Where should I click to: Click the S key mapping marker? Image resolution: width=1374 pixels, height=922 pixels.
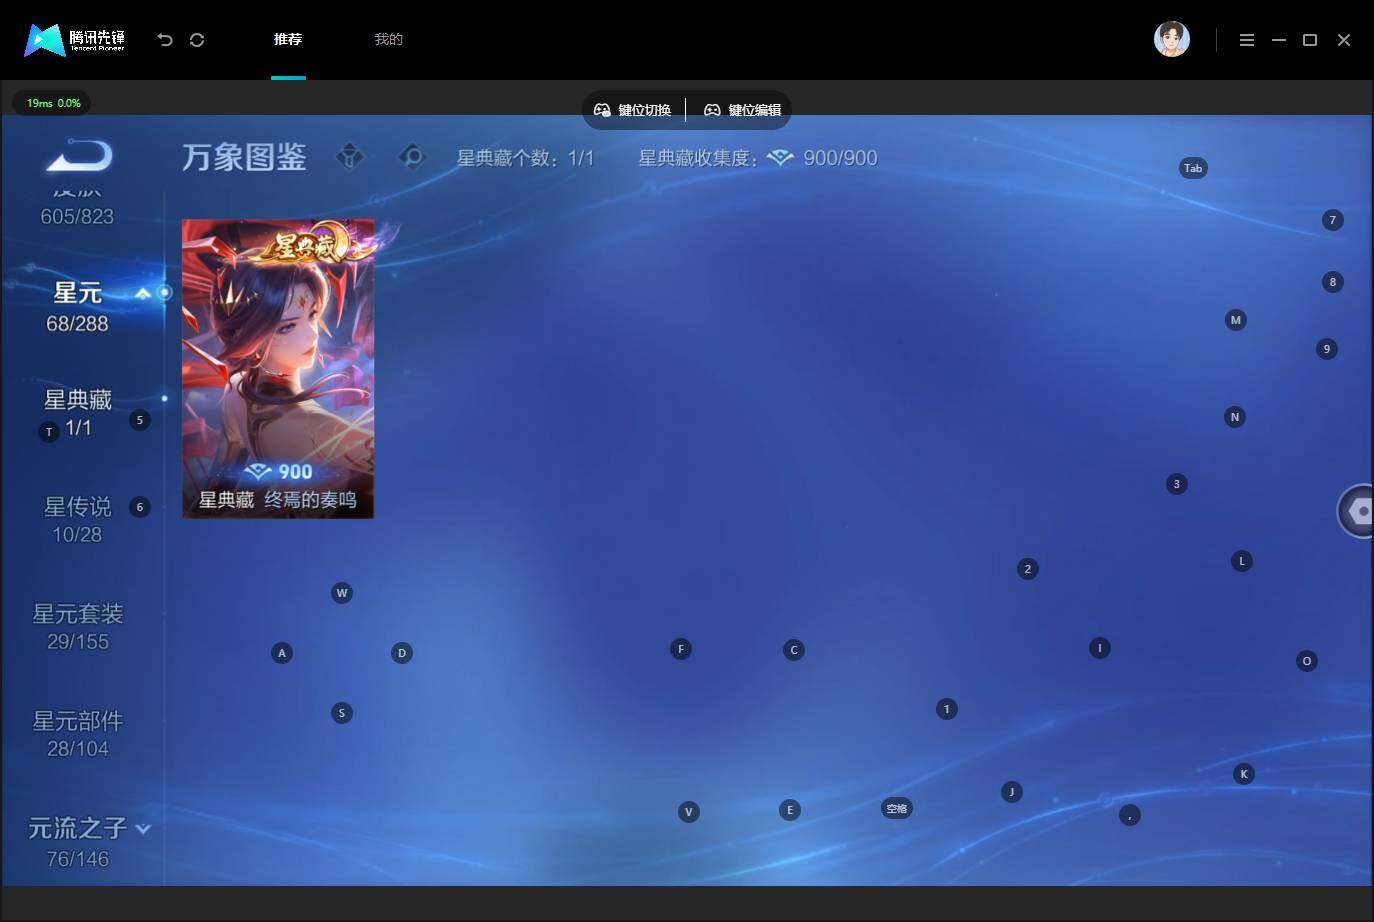(342, 713)
